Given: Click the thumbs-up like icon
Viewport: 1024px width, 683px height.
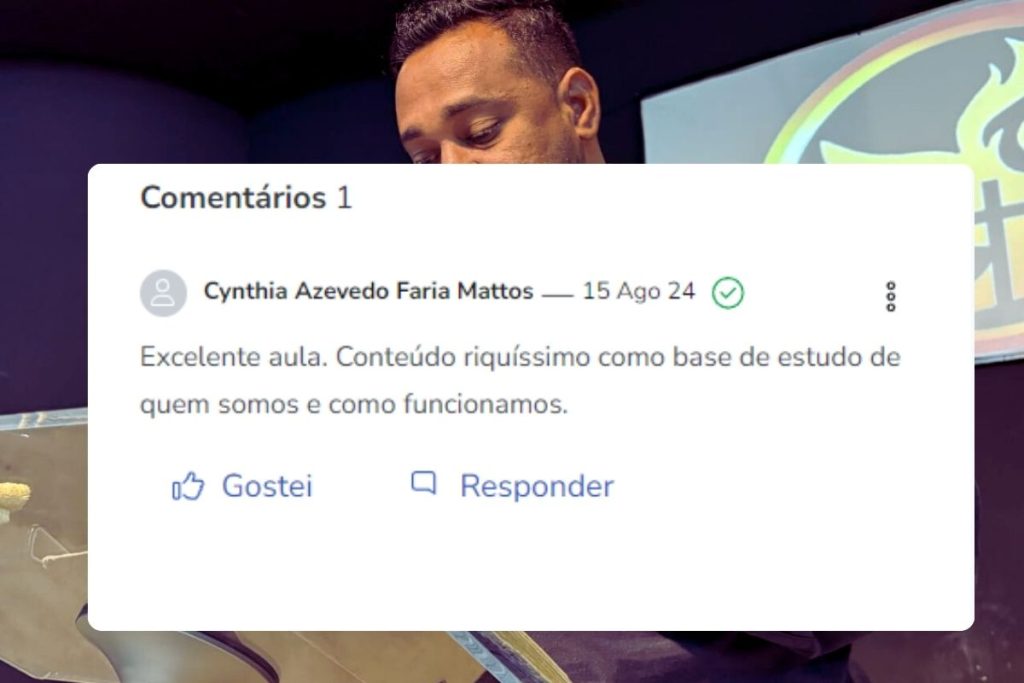Looking at the screenshot, I should click(188, 486).
